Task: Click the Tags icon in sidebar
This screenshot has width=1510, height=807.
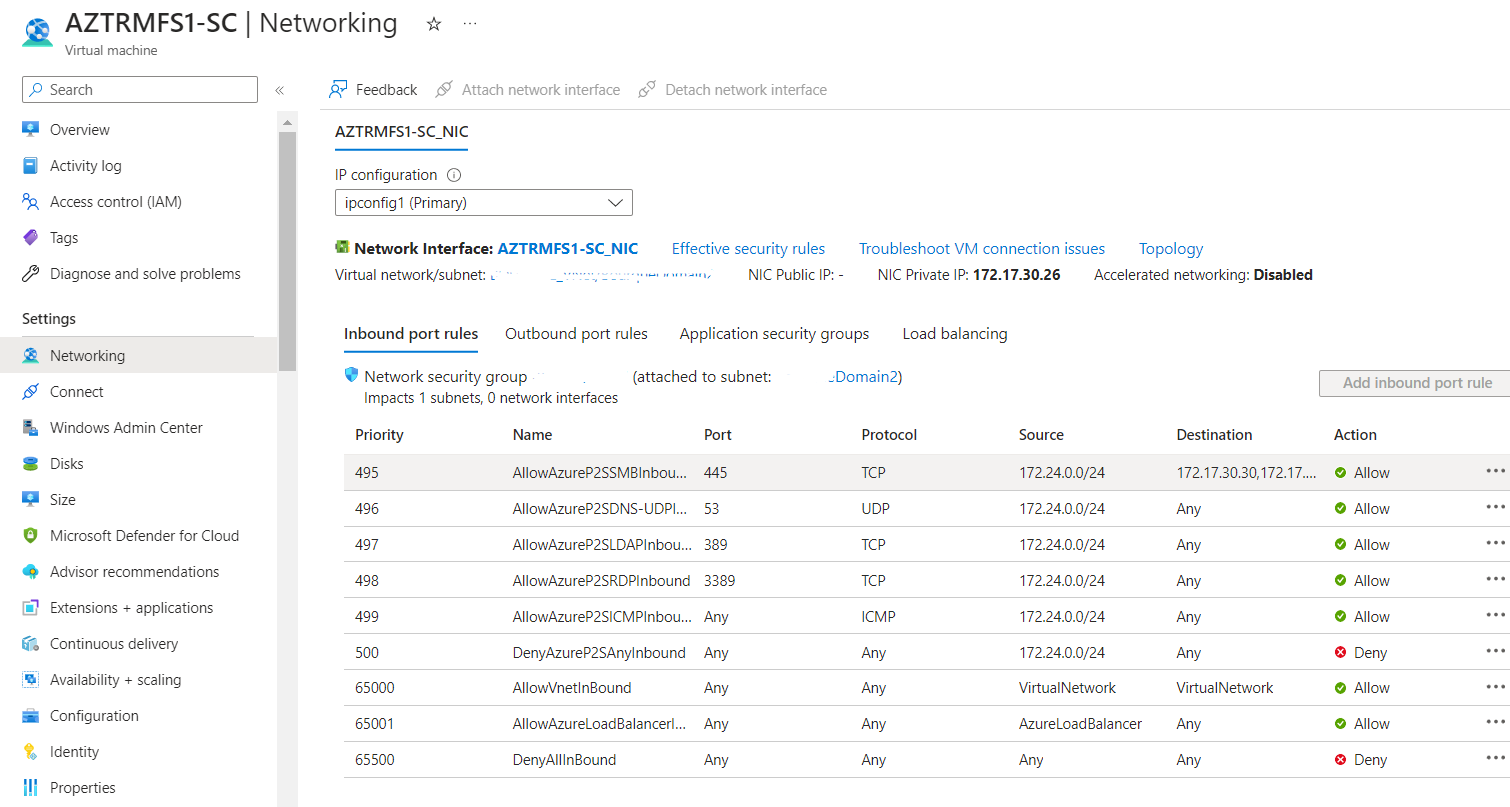Action: (30, 238)
